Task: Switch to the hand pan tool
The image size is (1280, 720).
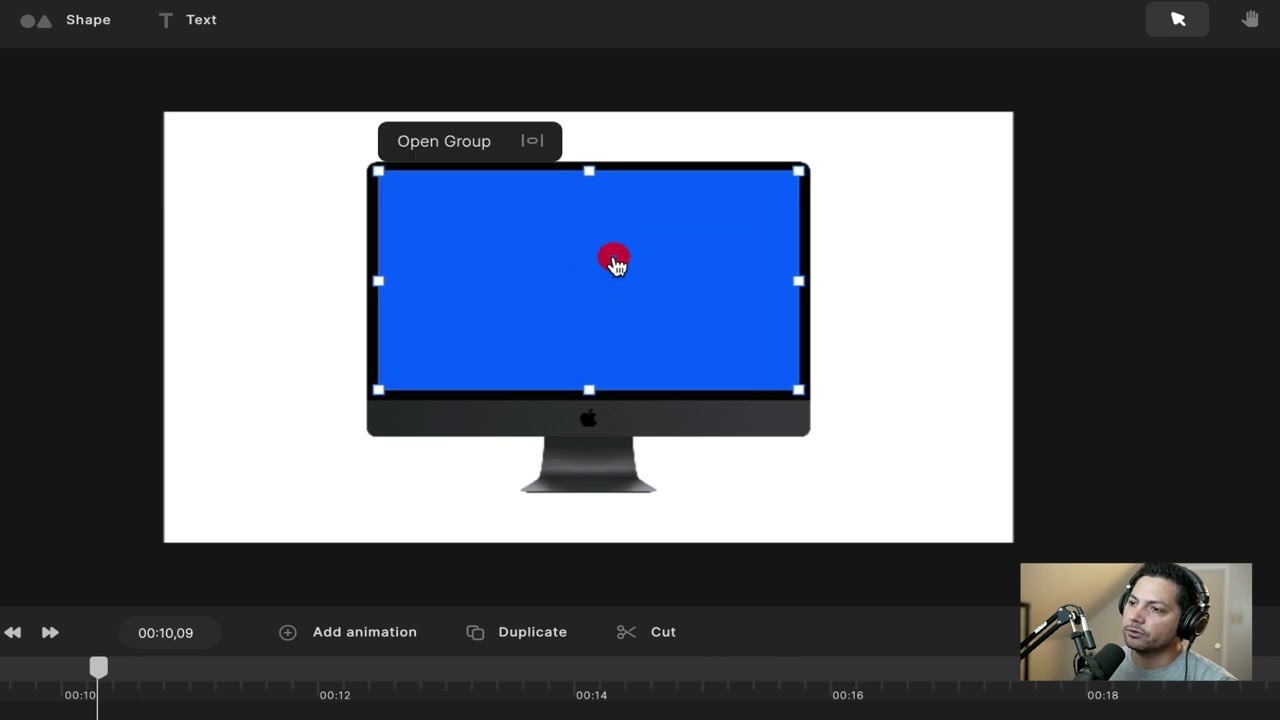Action: coord(1250,19)
